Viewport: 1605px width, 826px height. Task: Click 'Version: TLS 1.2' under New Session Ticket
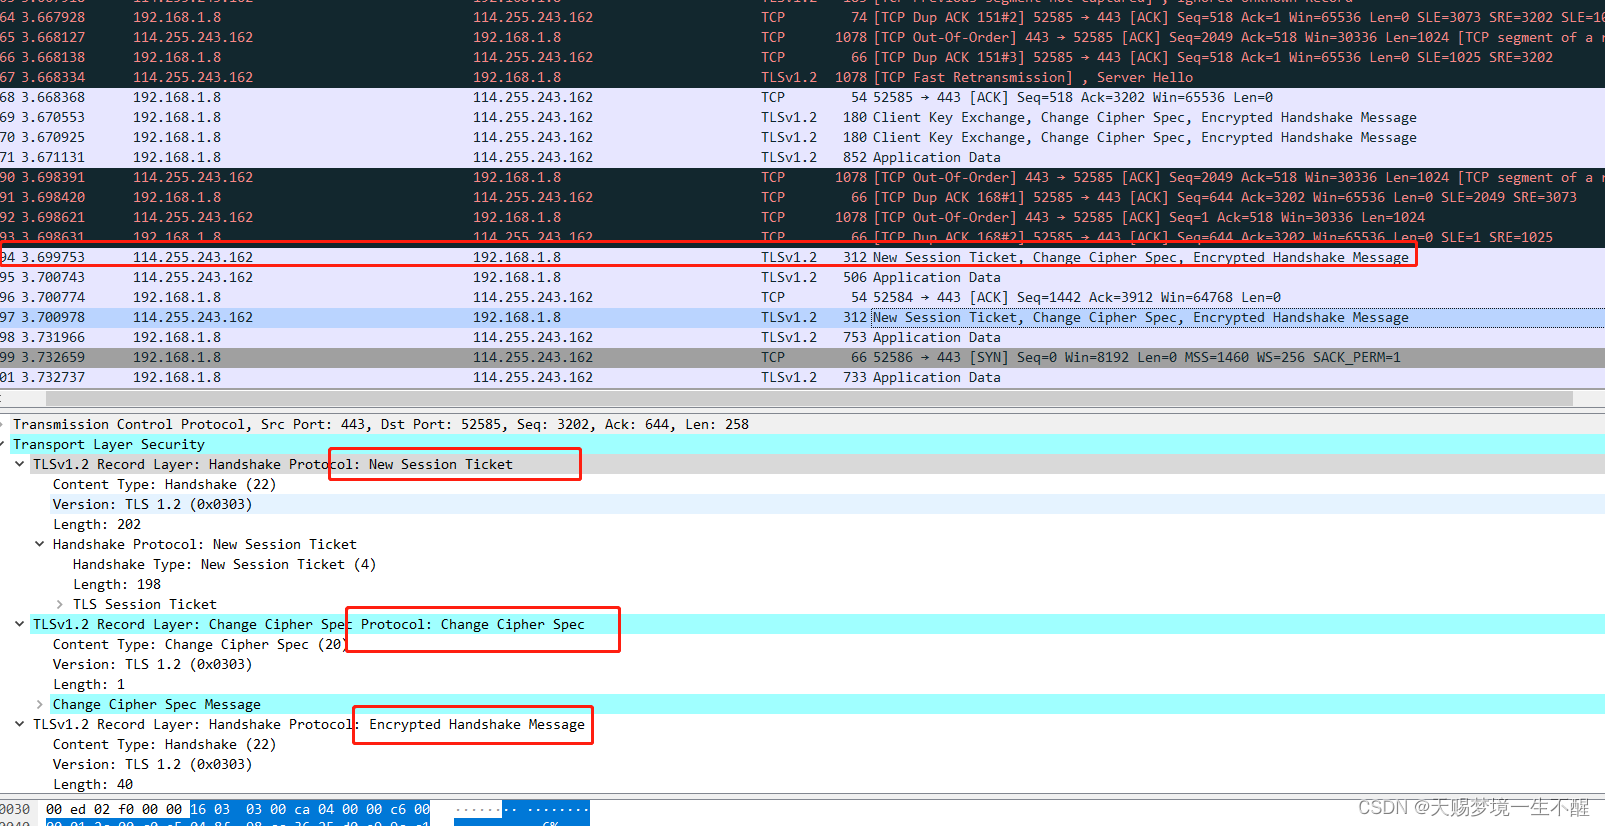point(152,504)
